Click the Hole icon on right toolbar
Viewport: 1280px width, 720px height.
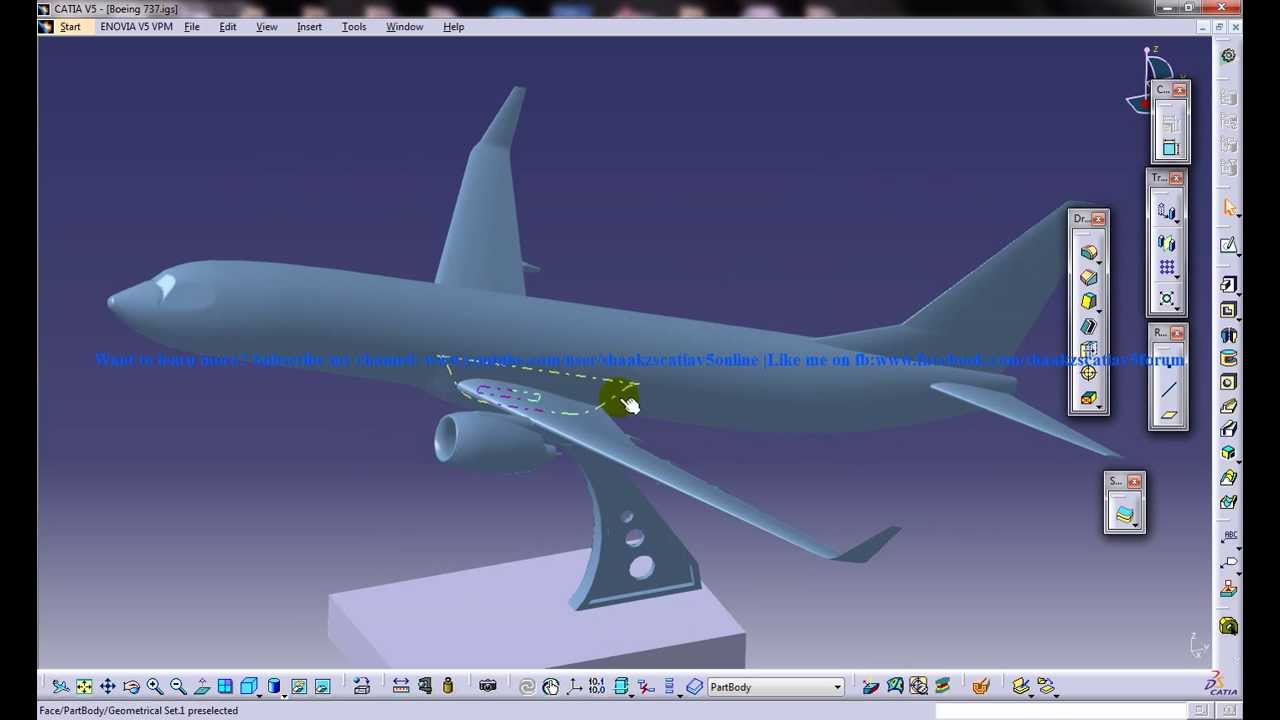tap(1229, 382)
